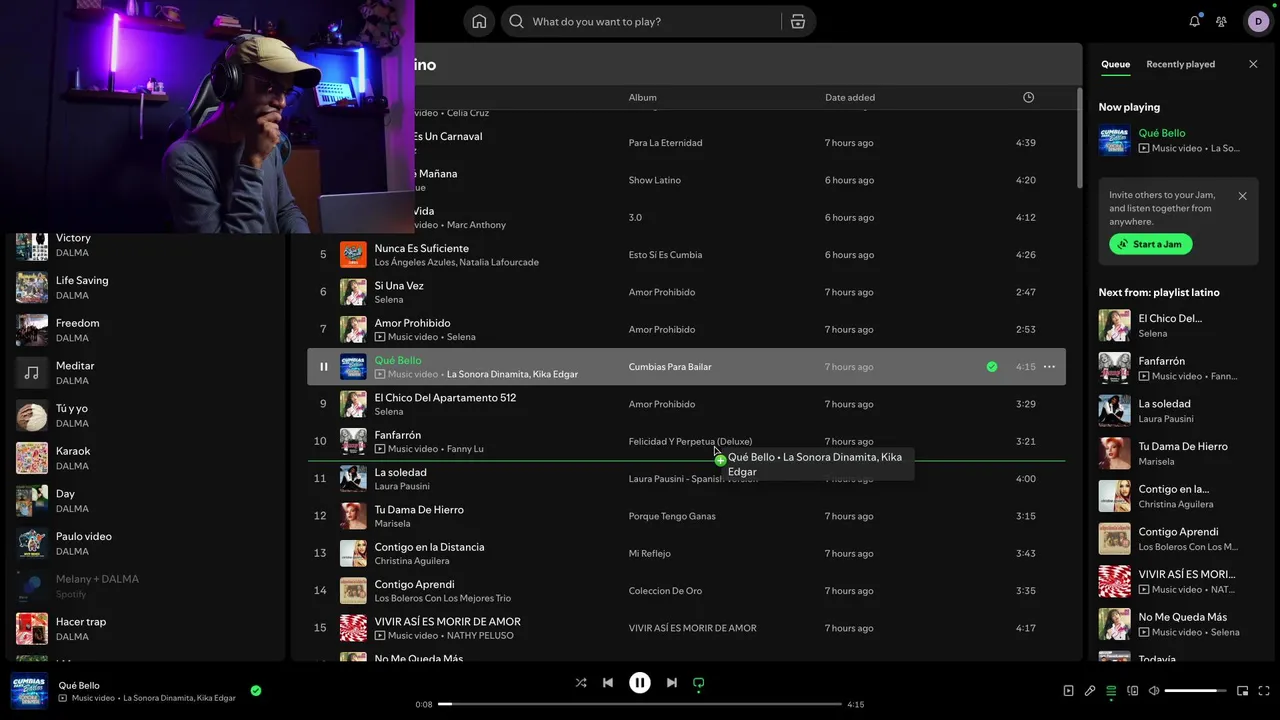Open Marc Anthony artist link
Viewport: 1280px width, 720px height.
click(x=476, y=225)
